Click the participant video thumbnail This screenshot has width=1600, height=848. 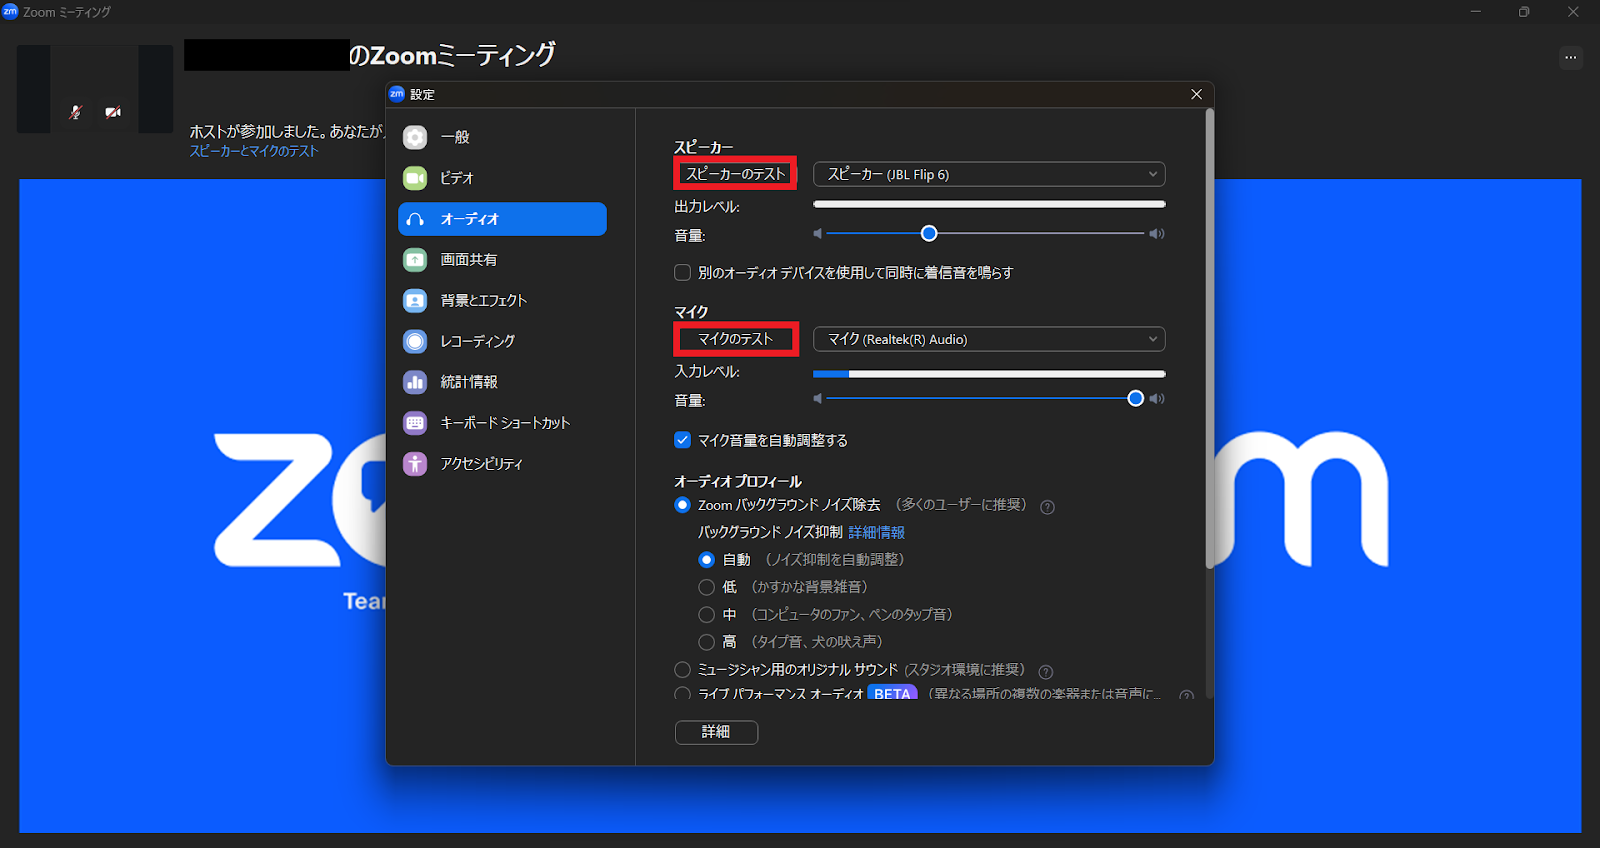pos(95,89)
